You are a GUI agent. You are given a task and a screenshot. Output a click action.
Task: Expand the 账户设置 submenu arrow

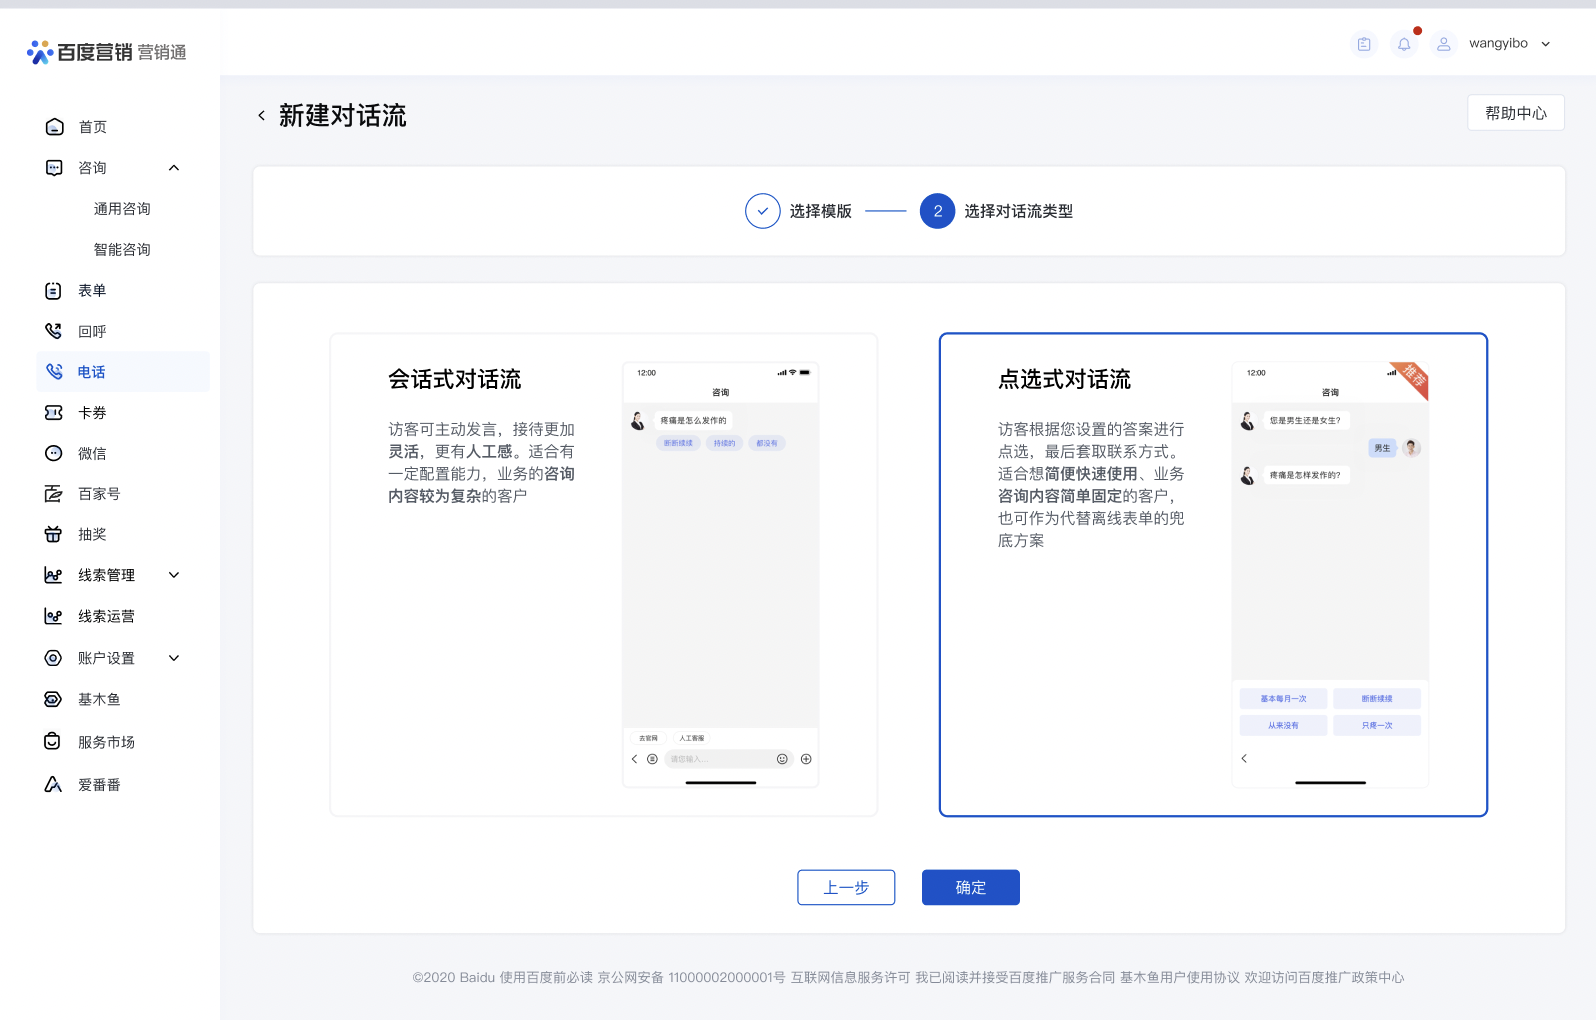pos(174,658)
